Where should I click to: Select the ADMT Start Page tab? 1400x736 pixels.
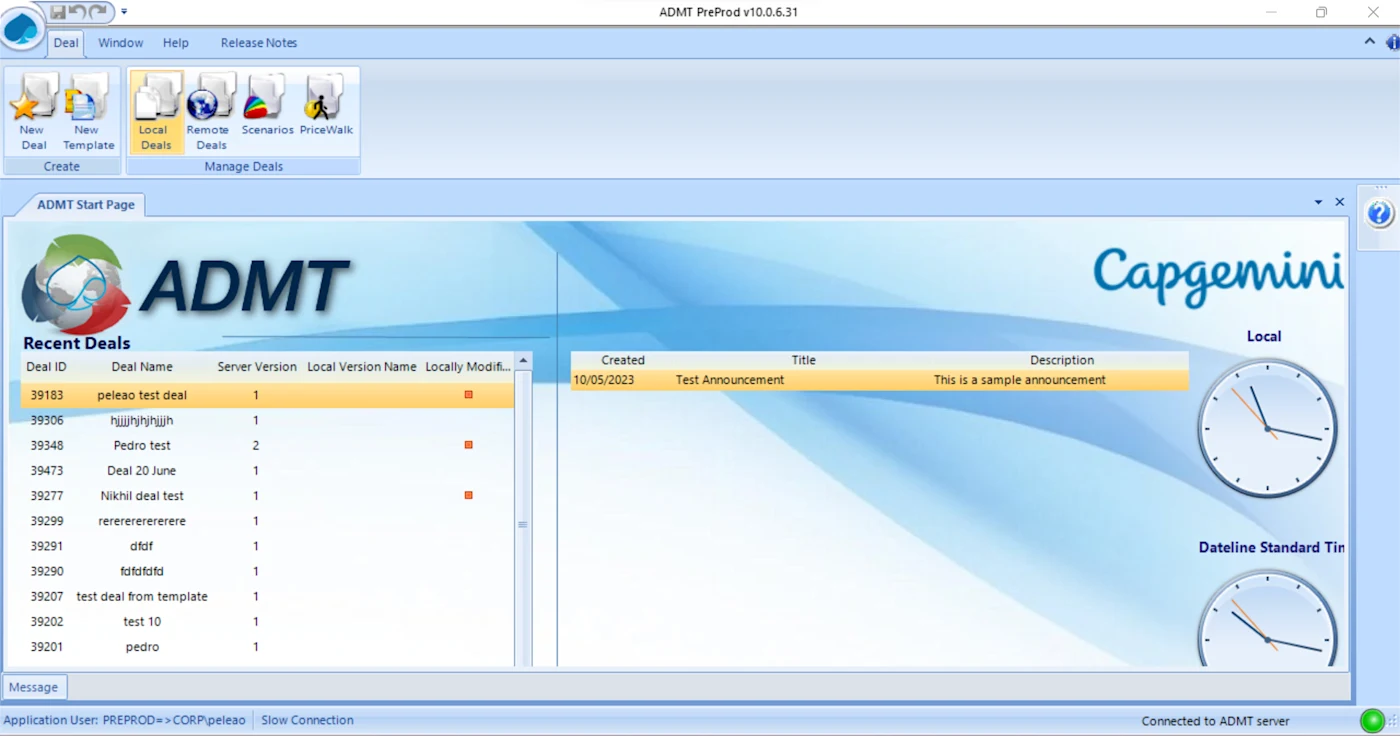pos(85,204)
